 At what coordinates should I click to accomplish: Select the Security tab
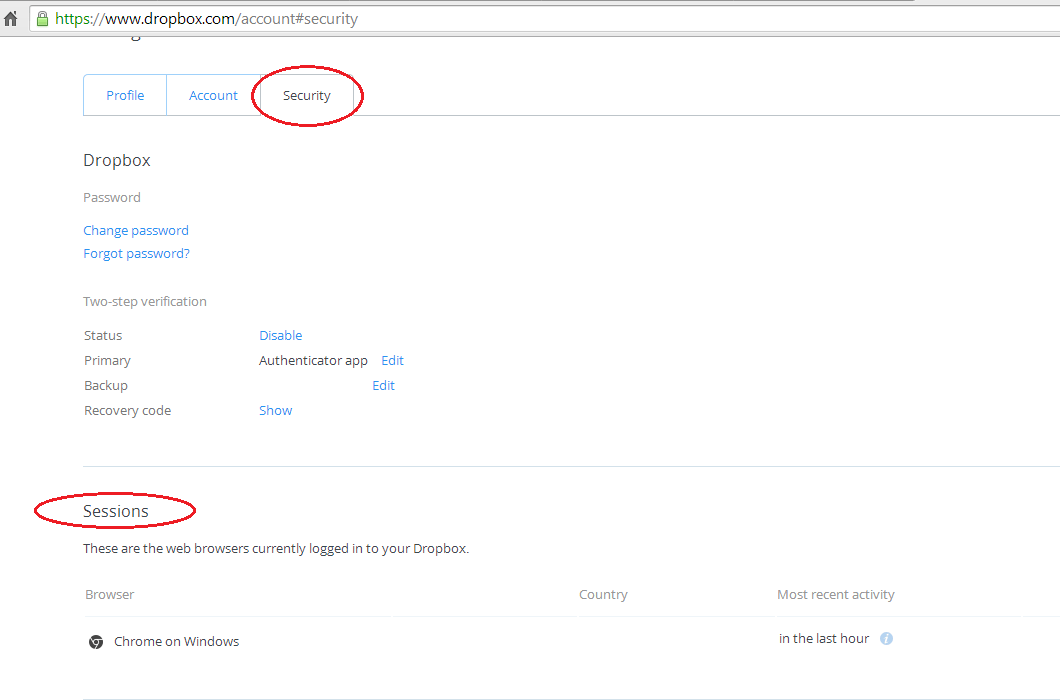(306, 96)
